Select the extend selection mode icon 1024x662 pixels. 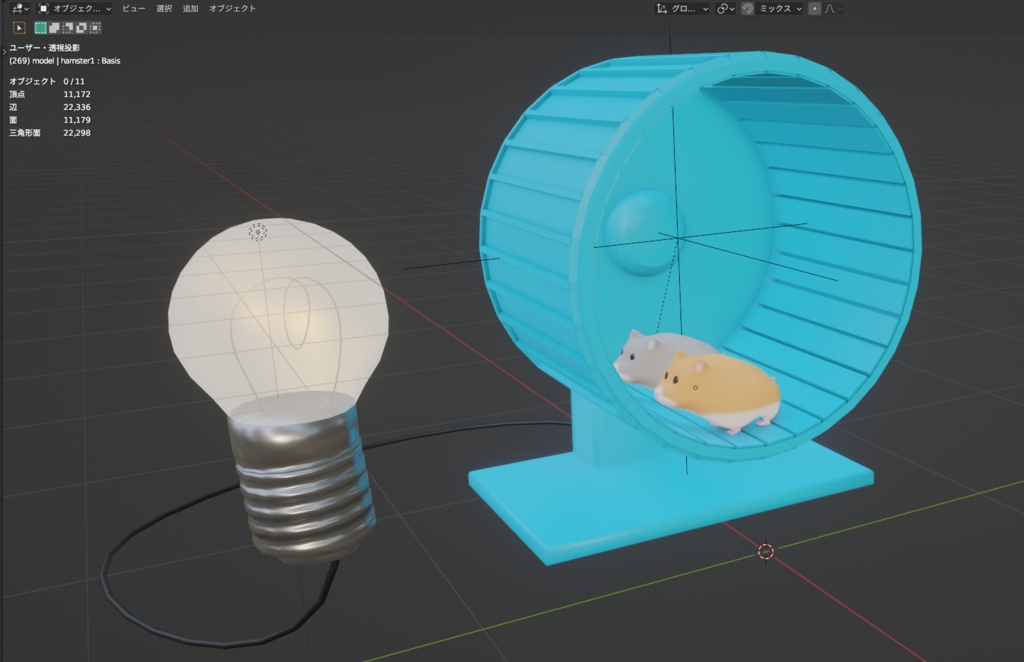click(52, 27)
